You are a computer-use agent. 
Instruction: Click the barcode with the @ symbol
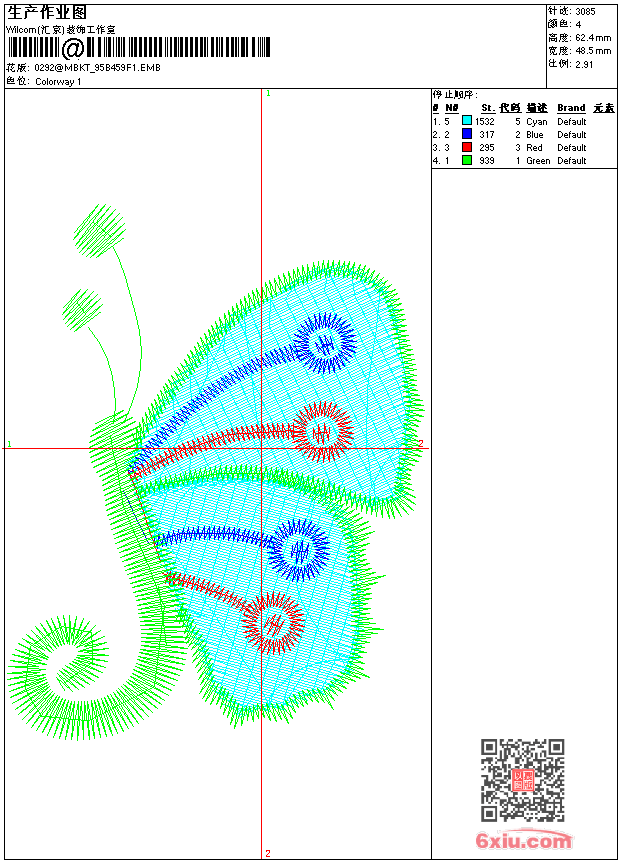tap(139, 48)
